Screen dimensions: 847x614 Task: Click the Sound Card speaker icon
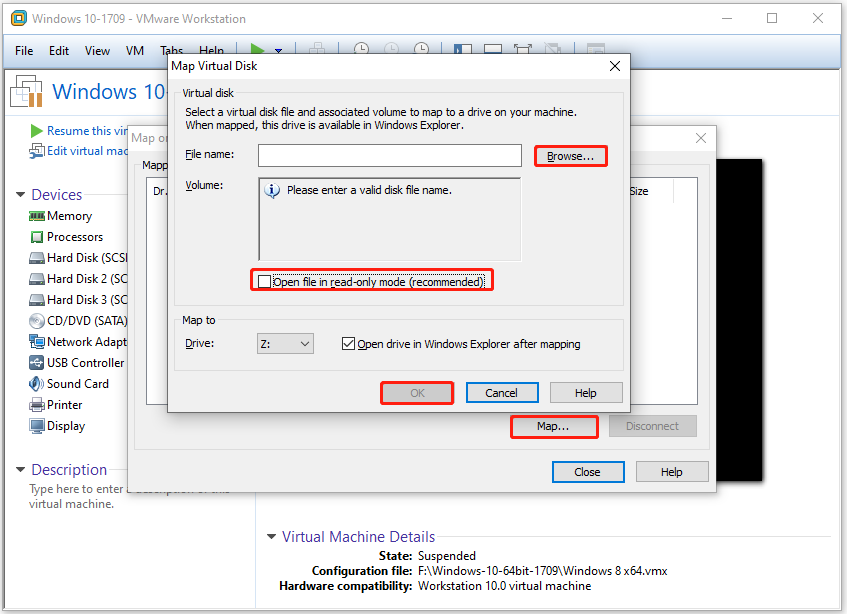[x=37, y=384]
